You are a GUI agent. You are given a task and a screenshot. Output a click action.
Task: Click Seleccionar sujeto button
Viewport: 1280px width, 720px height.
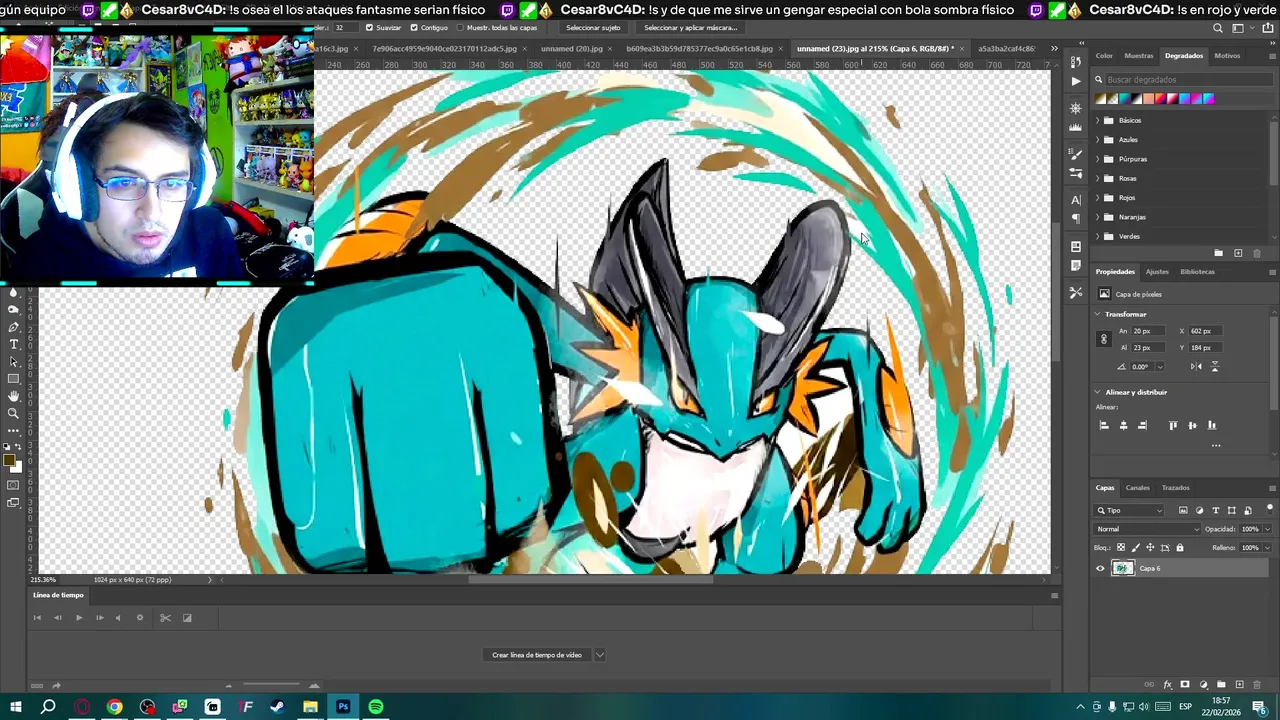pyautogui.click(x=593, y=28)
